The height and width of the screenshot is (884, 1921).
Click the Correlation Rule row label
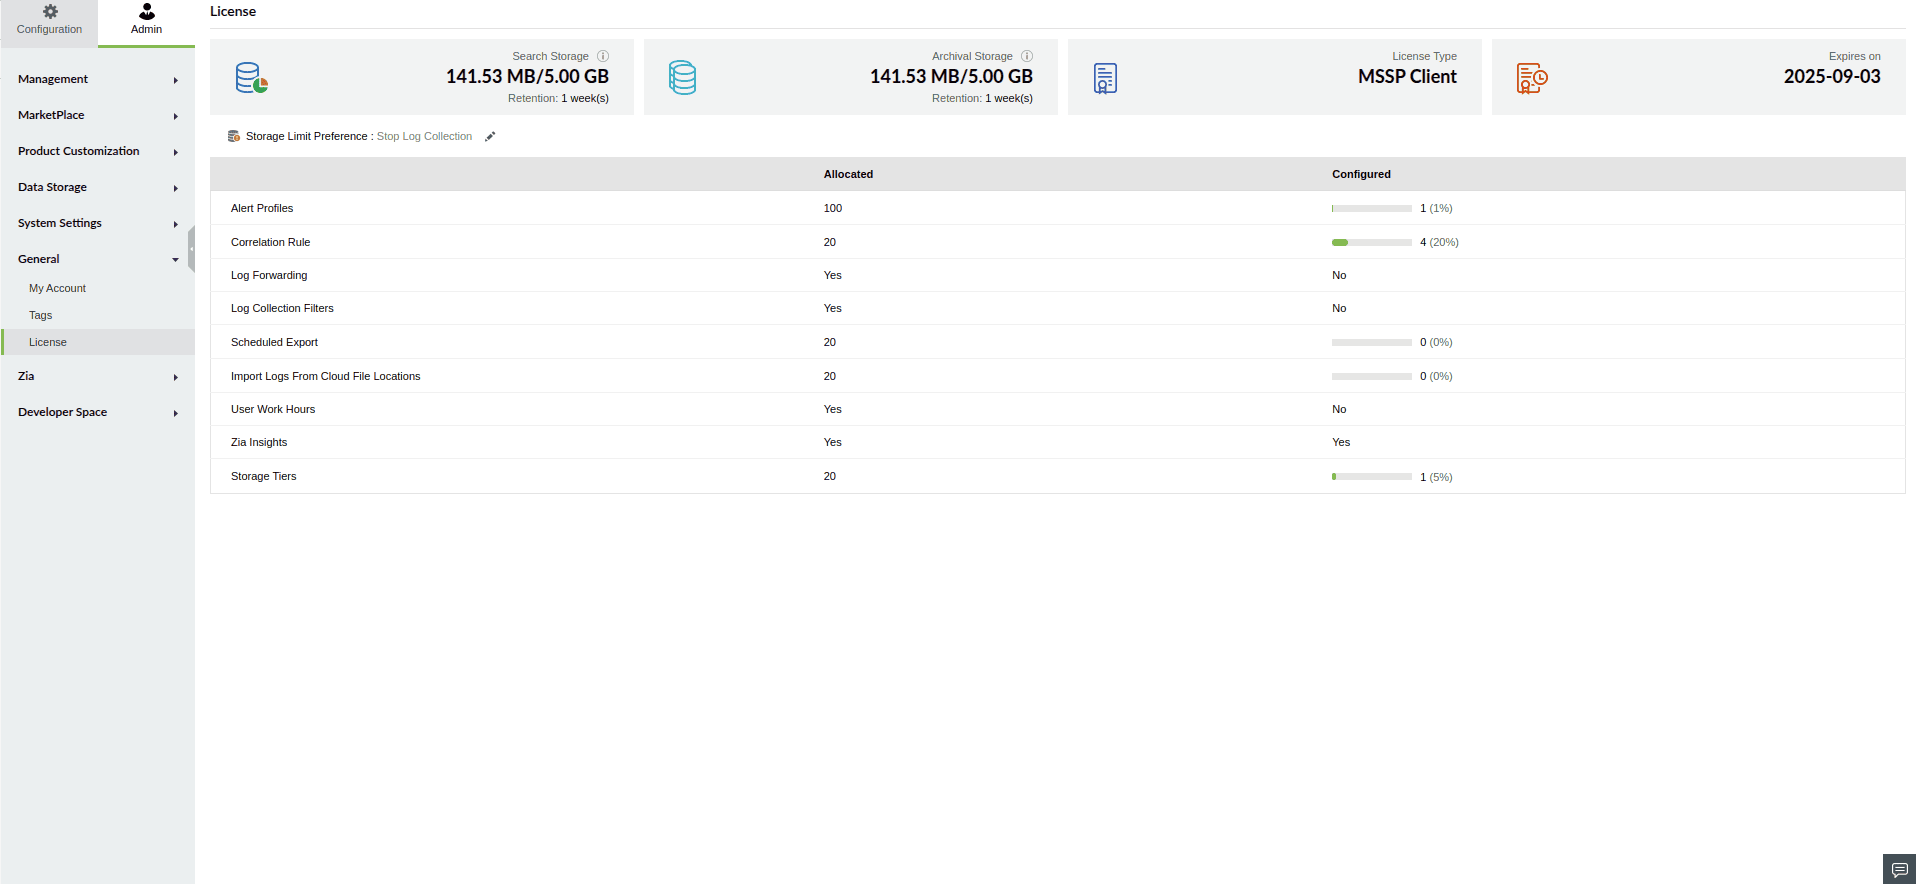click(x=270, y=242)
